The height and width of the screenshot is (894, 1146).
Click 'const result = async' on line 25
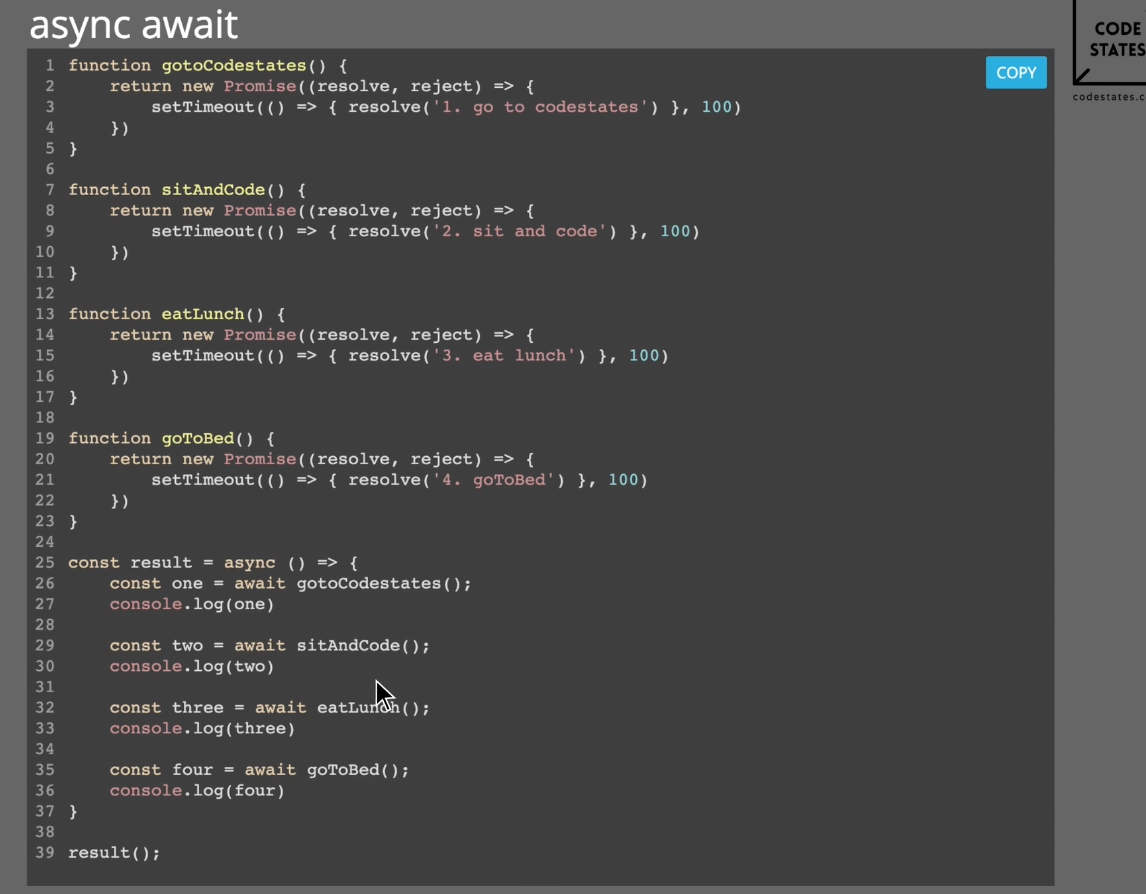172,563
